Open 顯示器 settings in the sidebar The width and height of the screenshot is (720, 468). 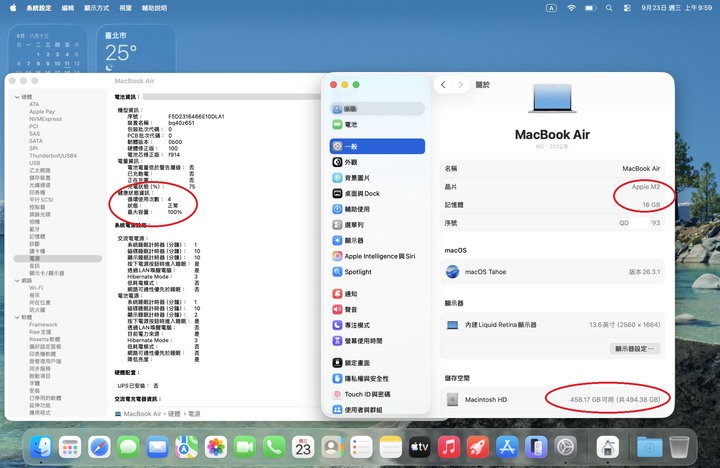[x=377, y=240]
